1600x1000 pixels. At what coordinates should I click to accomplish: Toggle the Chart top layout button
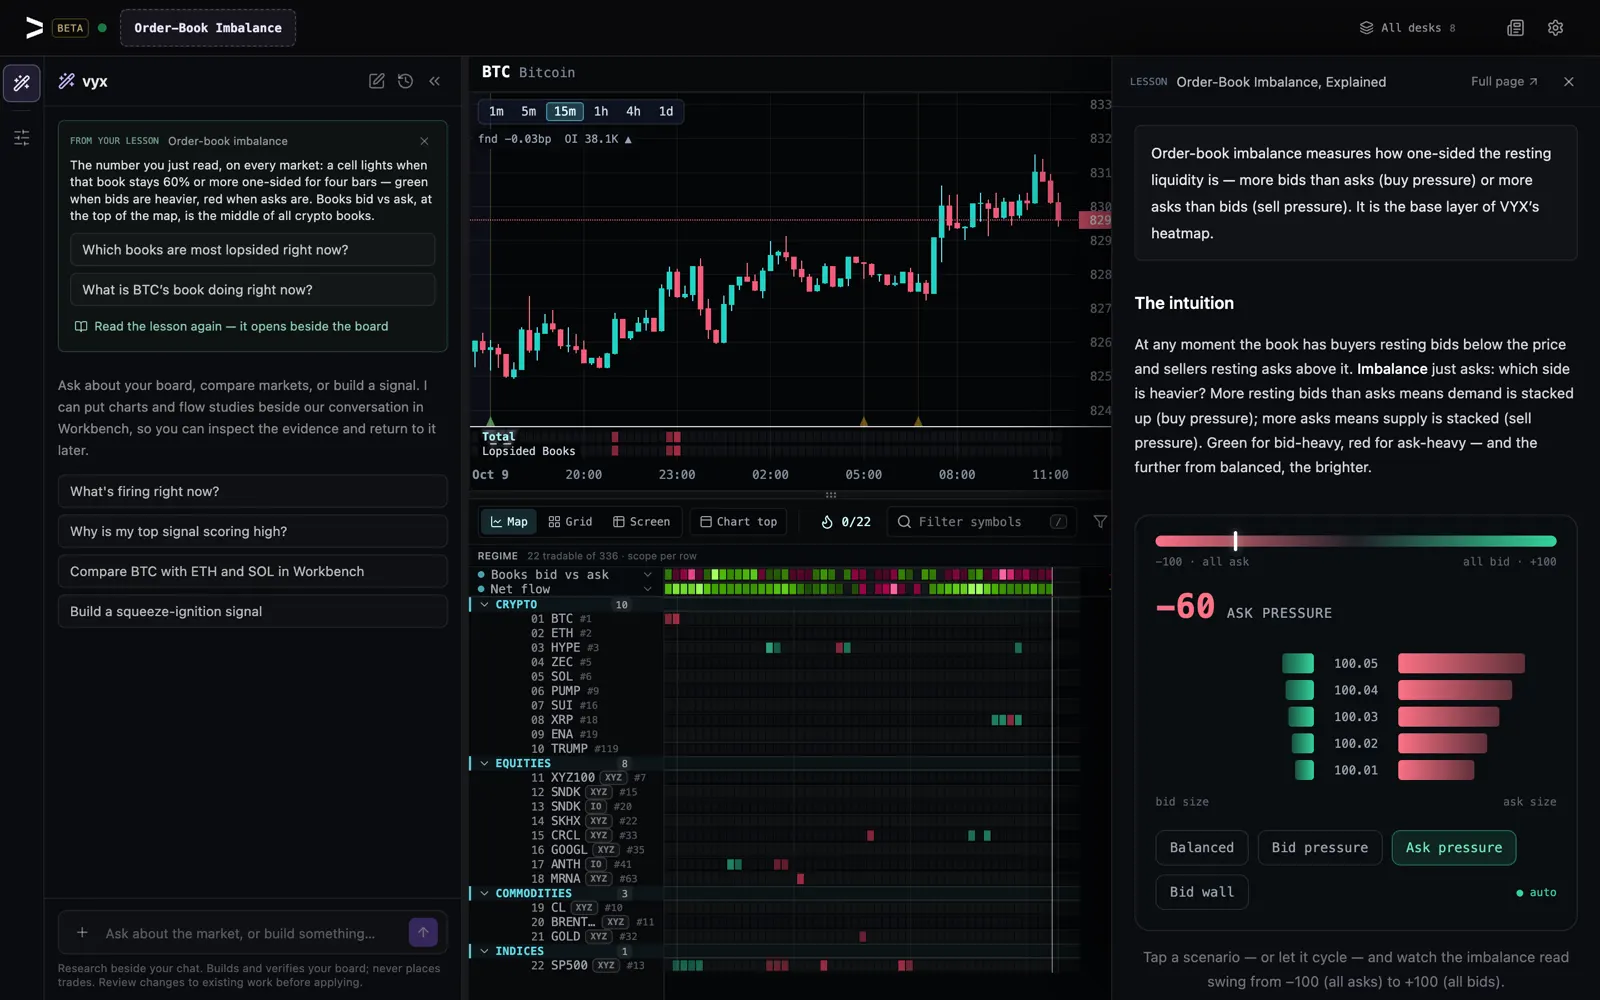738,522
